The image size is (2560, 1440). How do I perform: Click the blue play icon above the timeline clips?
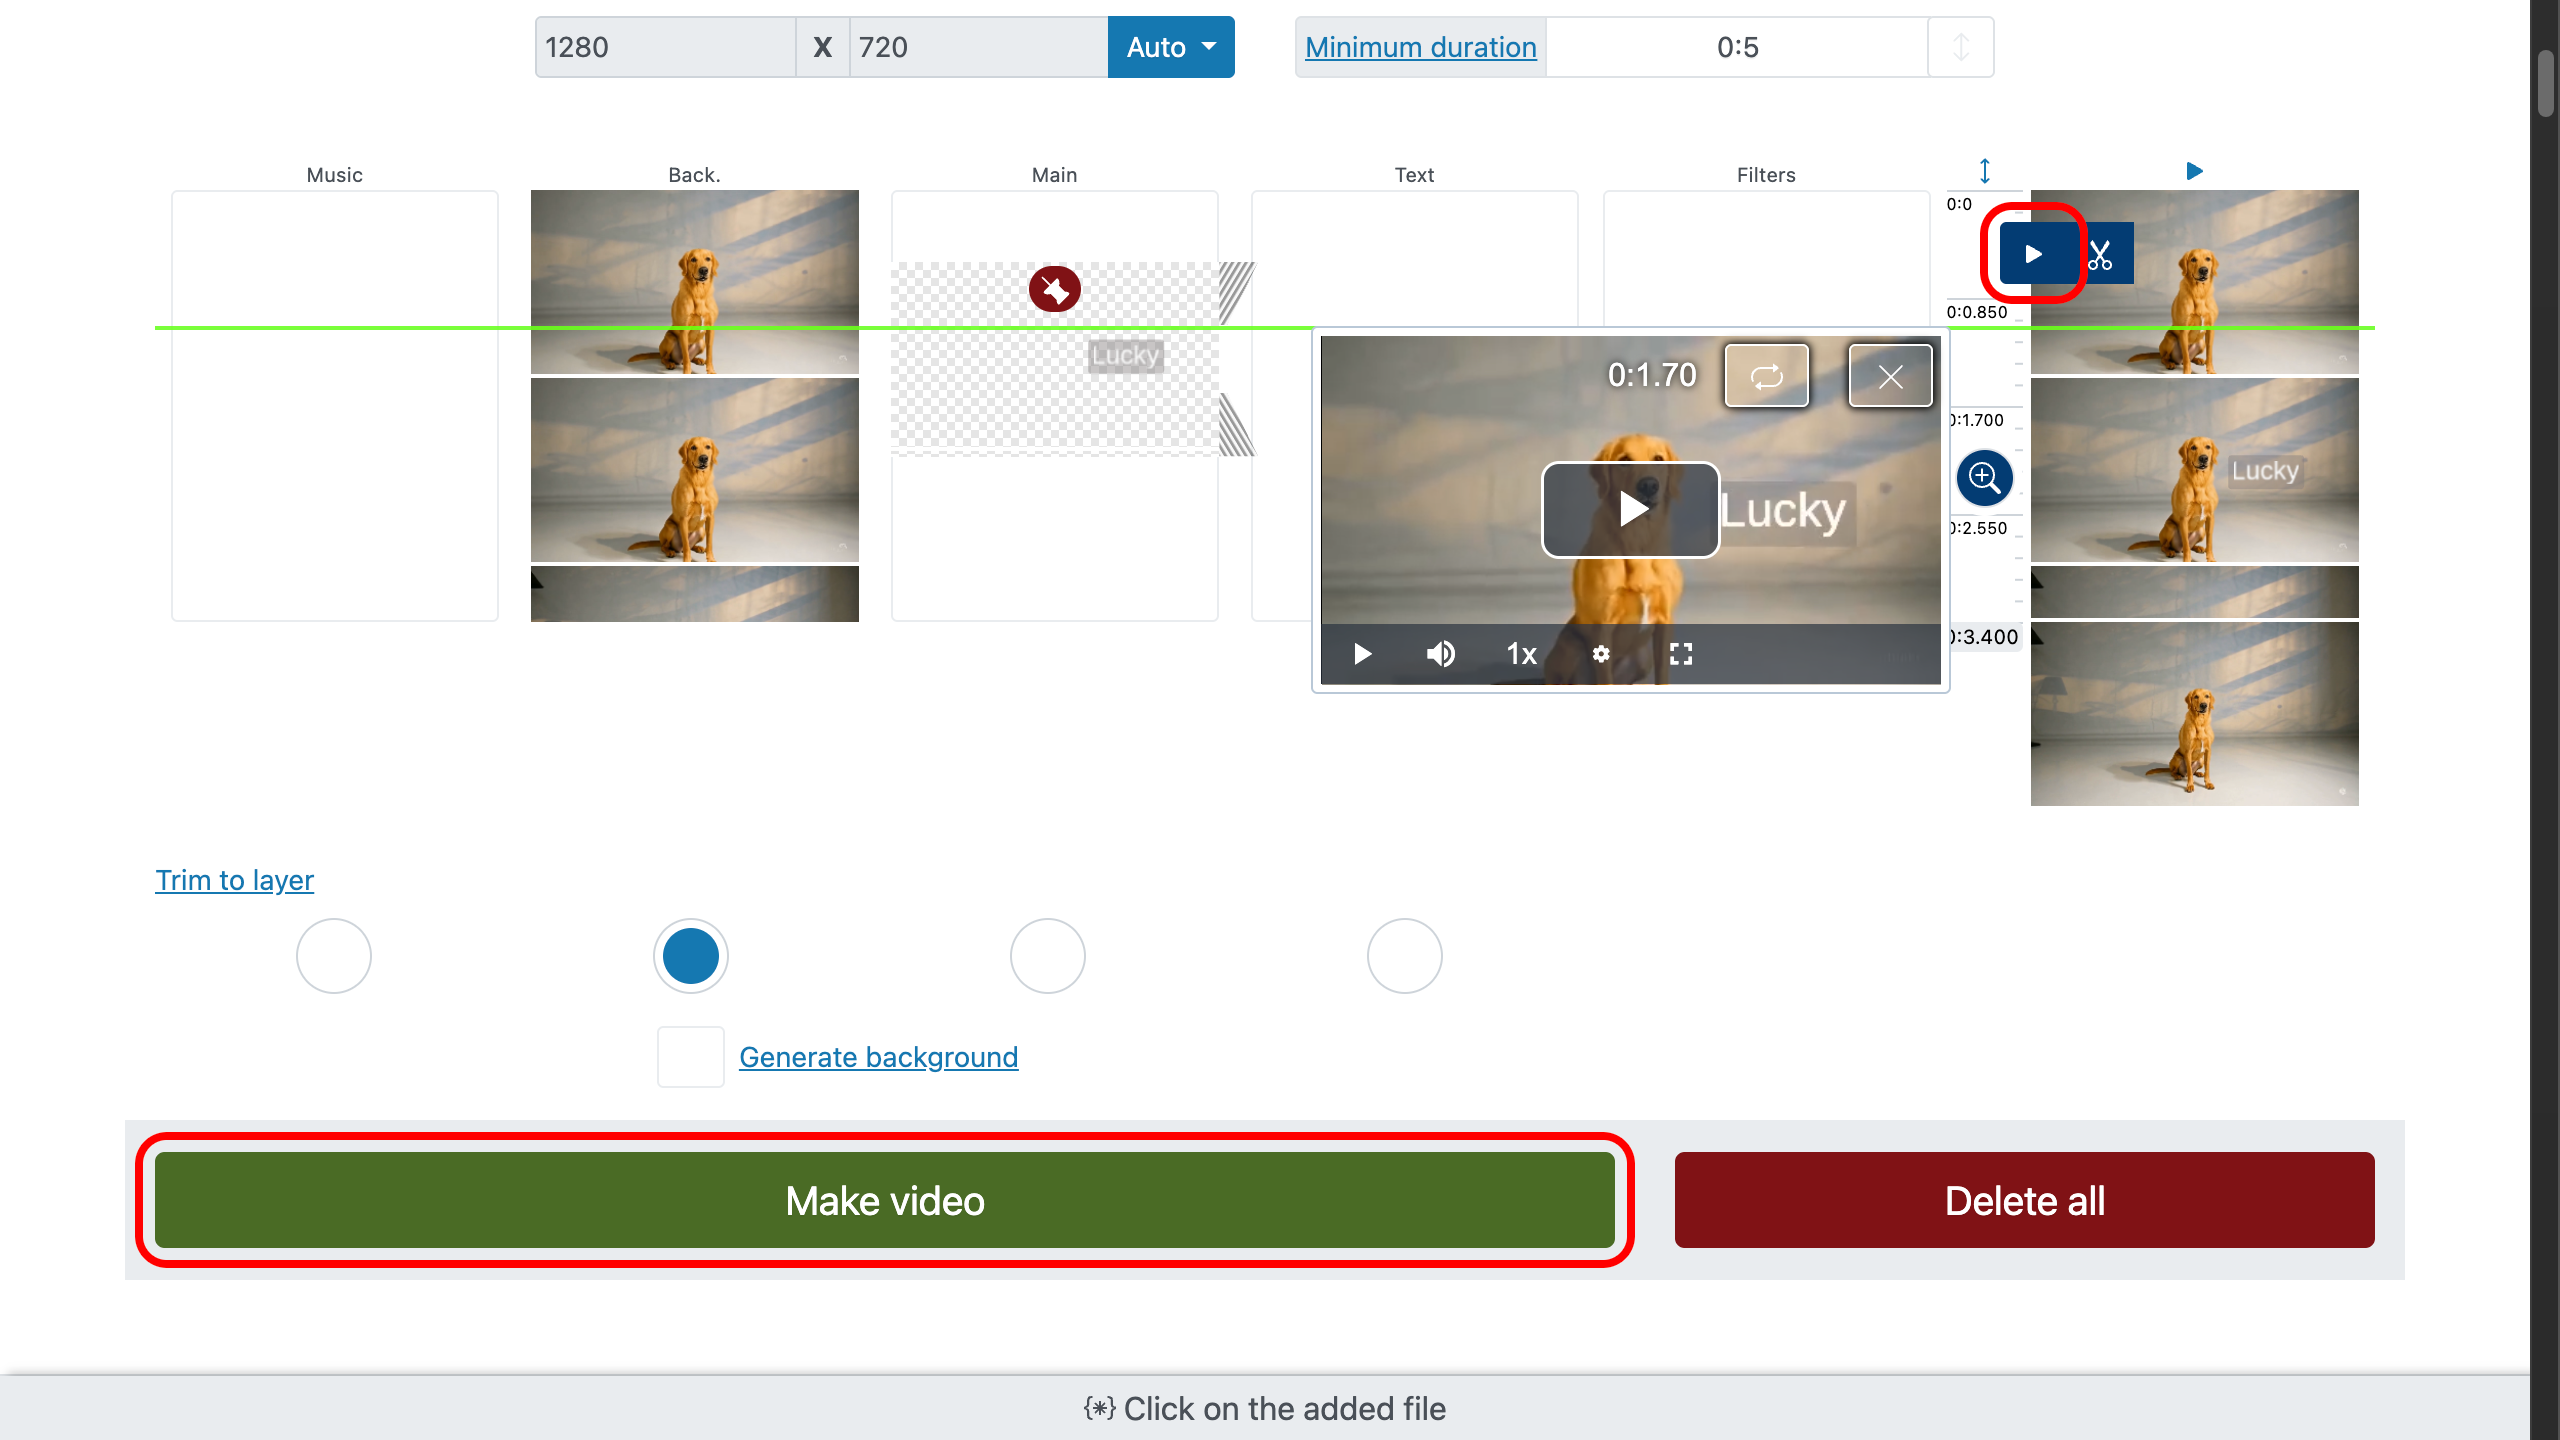(2195, 170)
